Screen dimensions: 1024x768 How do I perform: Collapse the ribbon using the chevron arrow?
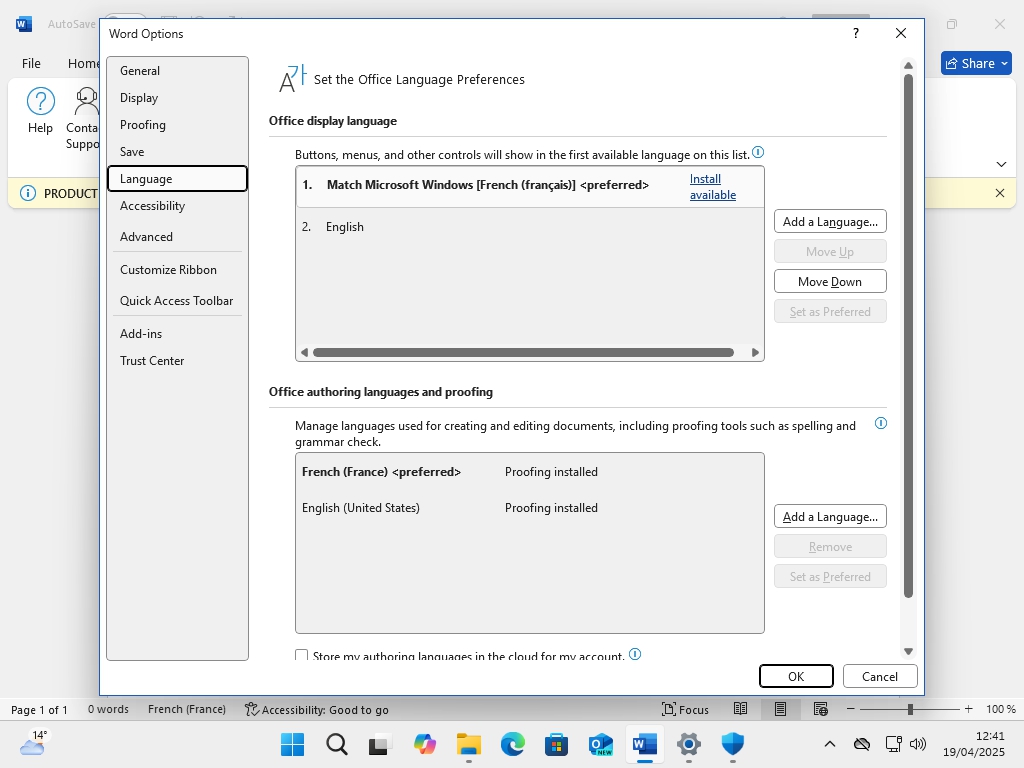pyautogui.click(x=1001, y=164)
